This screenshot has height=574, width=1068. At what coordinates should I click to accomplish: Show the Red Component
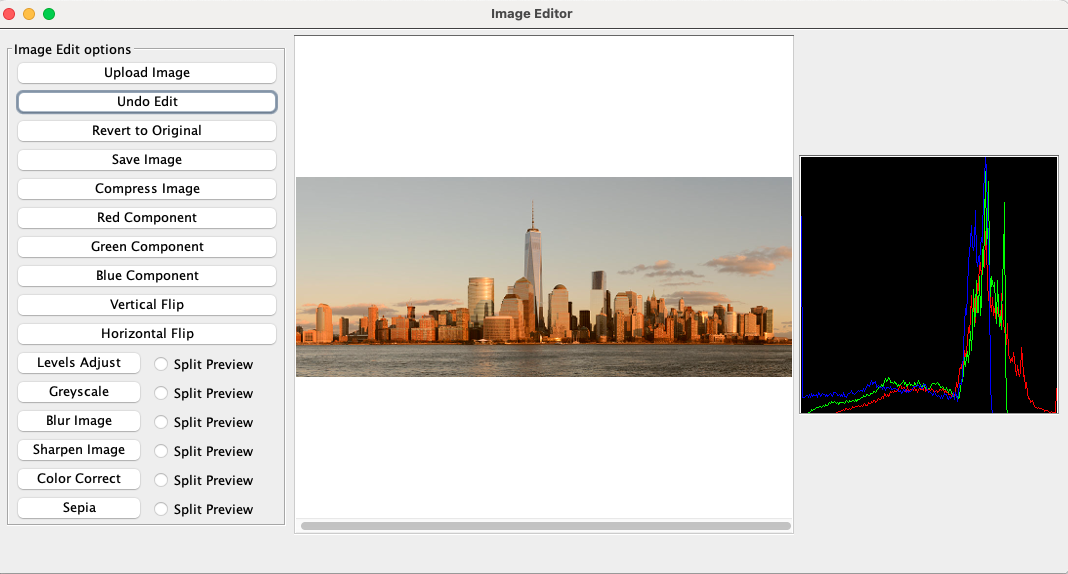(x=146, y=218)
